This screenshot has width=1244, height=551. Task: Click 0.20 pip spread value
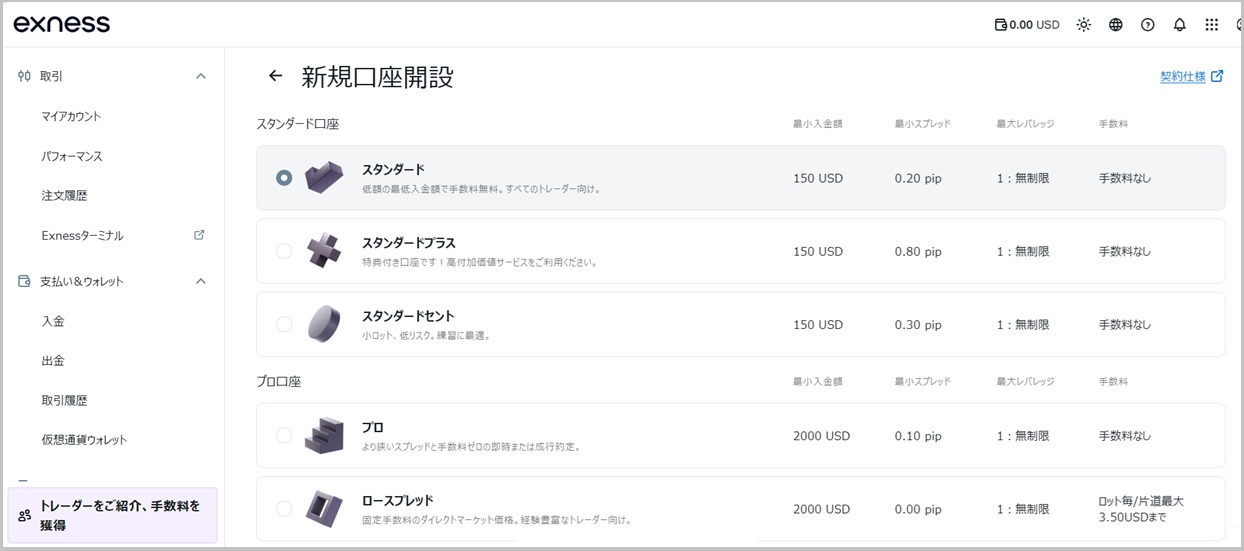[918, 178]
